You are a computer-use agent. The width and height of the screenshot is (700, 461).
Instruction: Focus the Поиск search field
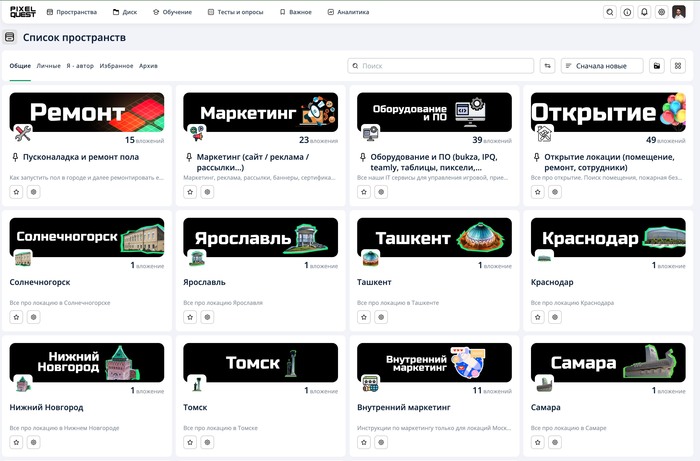click(x=440, y=66)
